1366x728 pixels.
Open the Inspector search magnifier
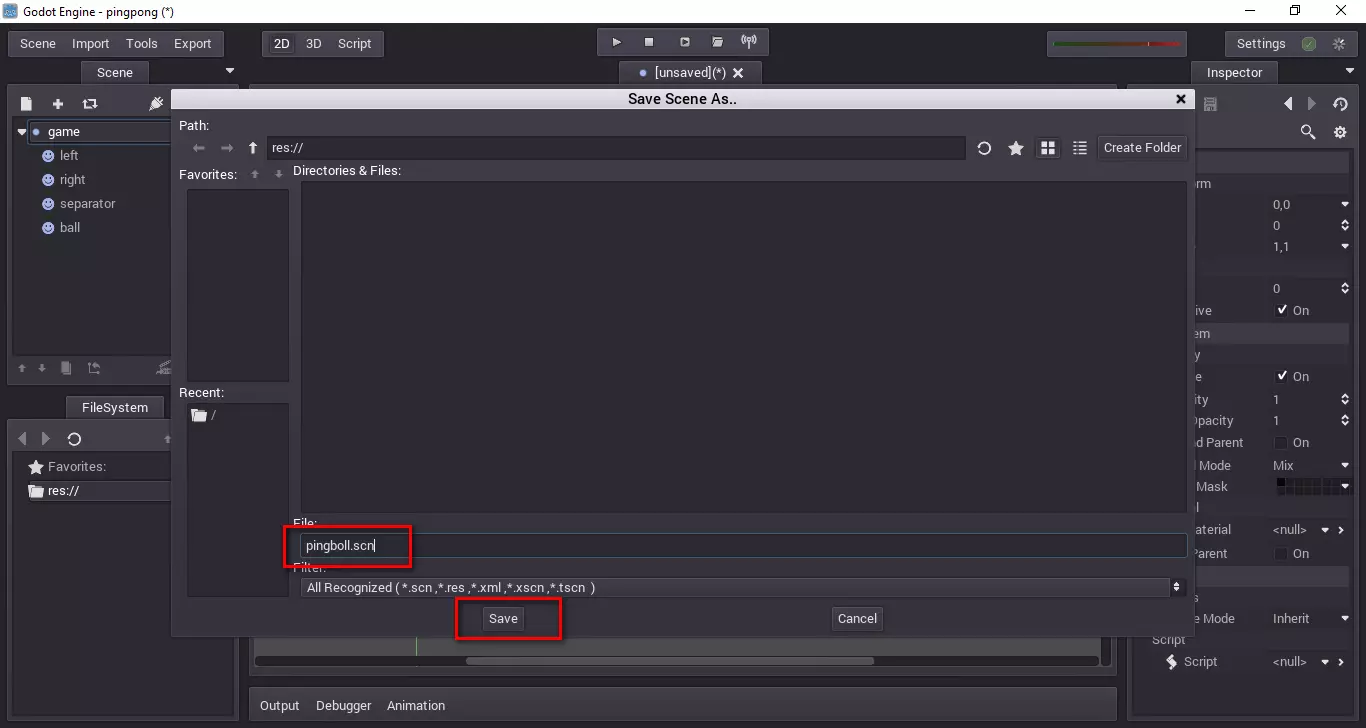point(1308,132)
